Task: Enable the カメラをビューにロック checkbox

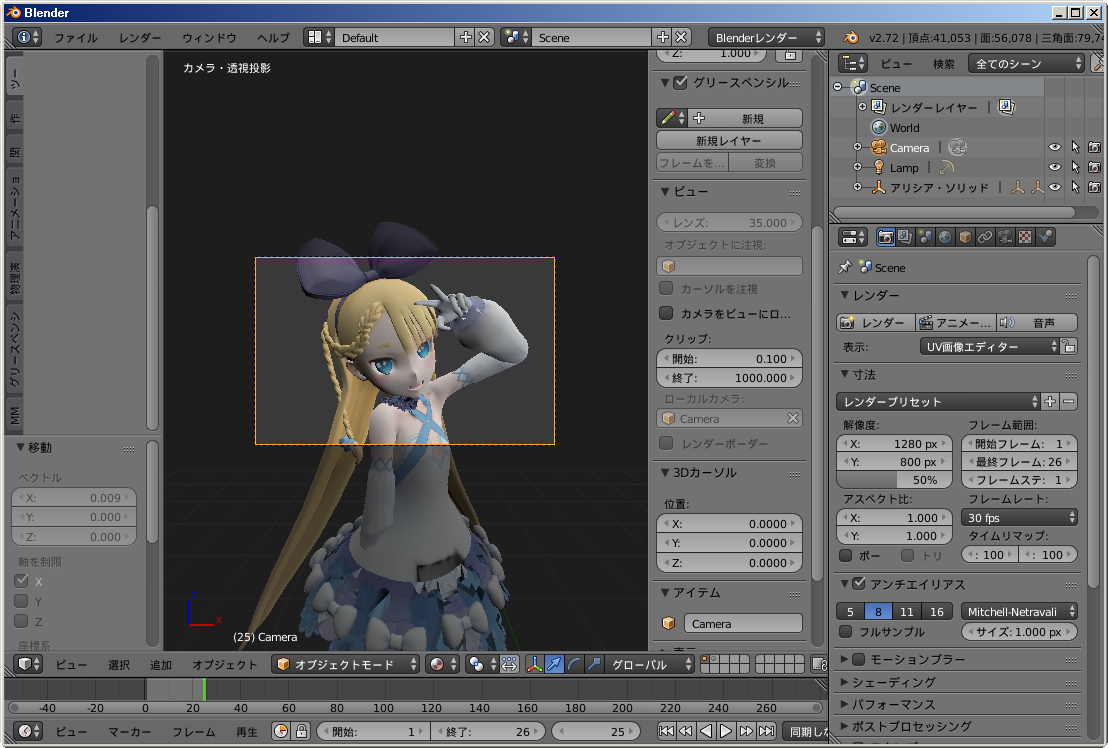Action: click(x=666, y=313)
